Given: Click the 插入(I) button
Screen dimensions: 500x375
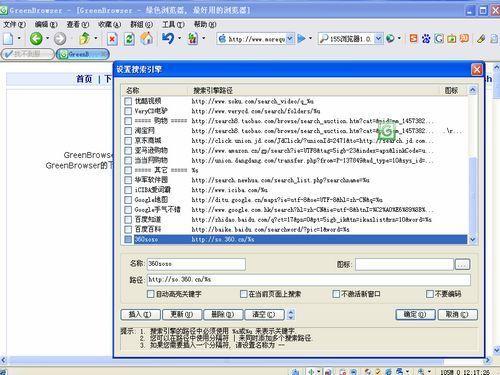Looking at the screenshot, I should [140, 314].
